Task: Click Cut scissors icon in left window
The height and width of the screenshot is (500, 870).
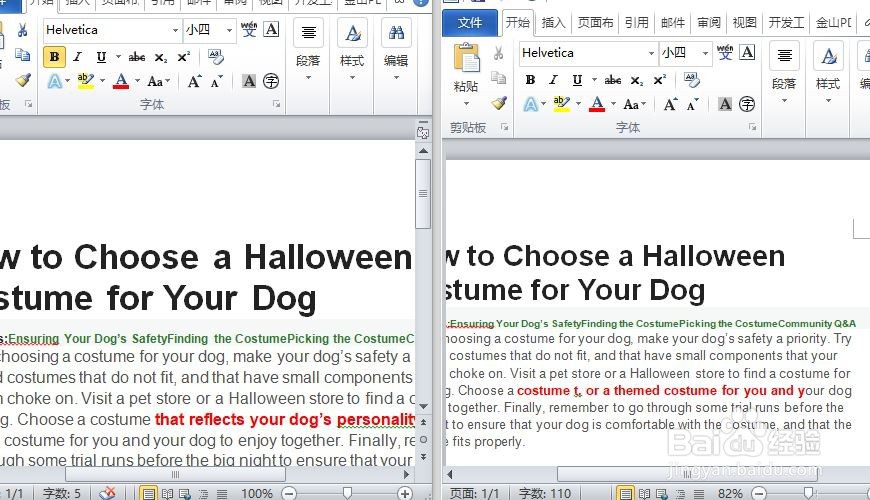Action: (22, 29)
